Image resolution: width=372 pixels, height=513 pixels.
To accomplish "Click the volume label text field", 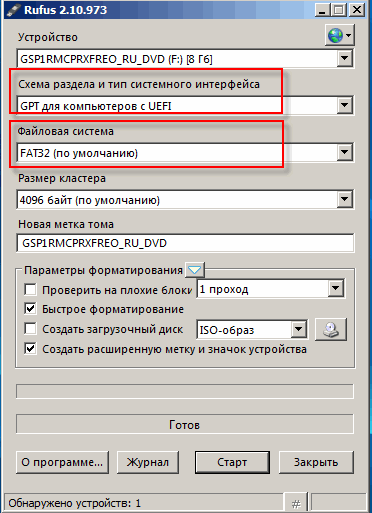I will 185,243.
